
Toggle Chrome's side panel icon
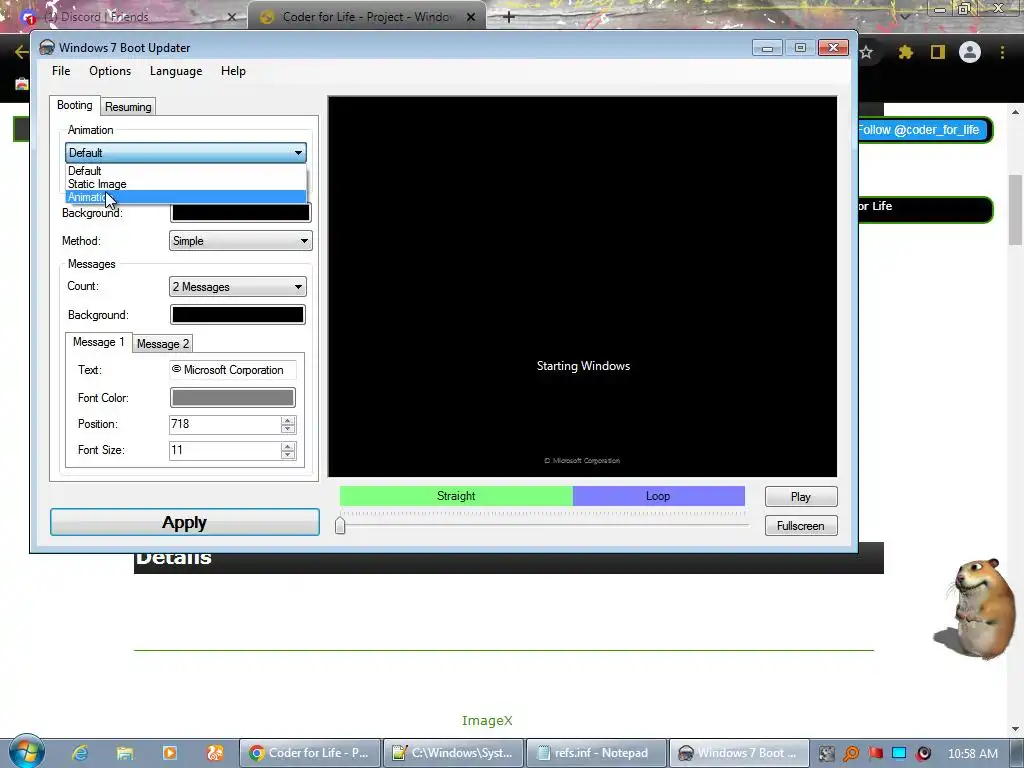pos(938,52)
